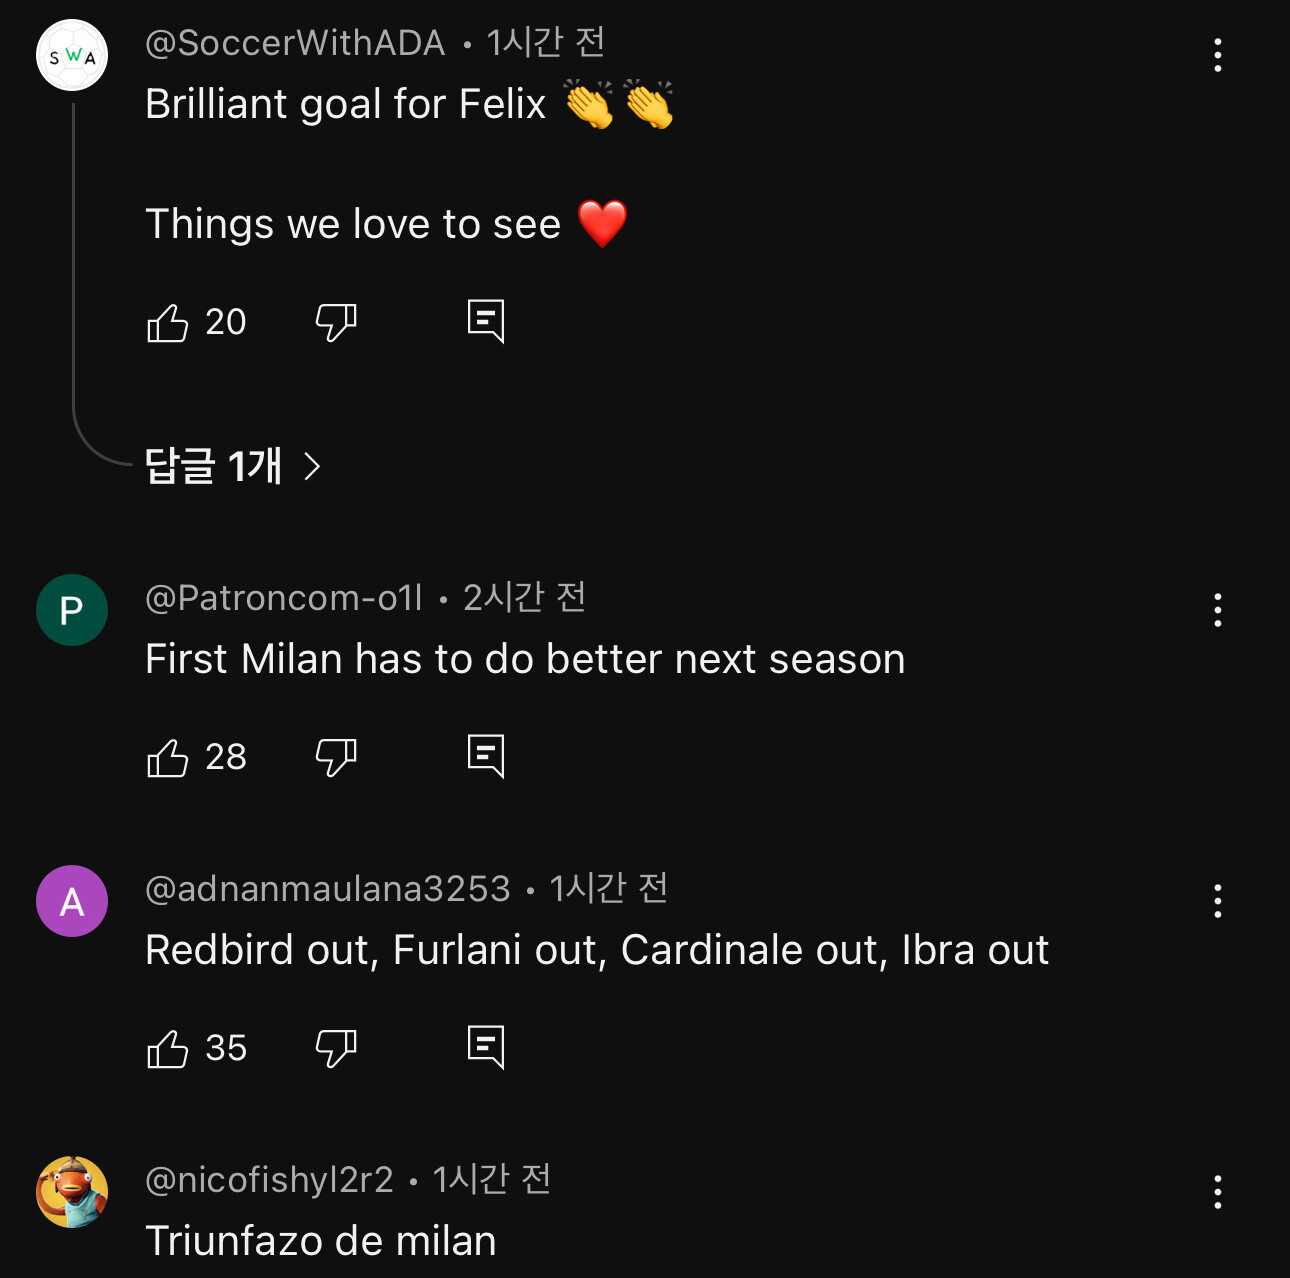1290x1278 pixels.
Task: Open options menu for SoccerWithADA comment
Action: 1217,55
